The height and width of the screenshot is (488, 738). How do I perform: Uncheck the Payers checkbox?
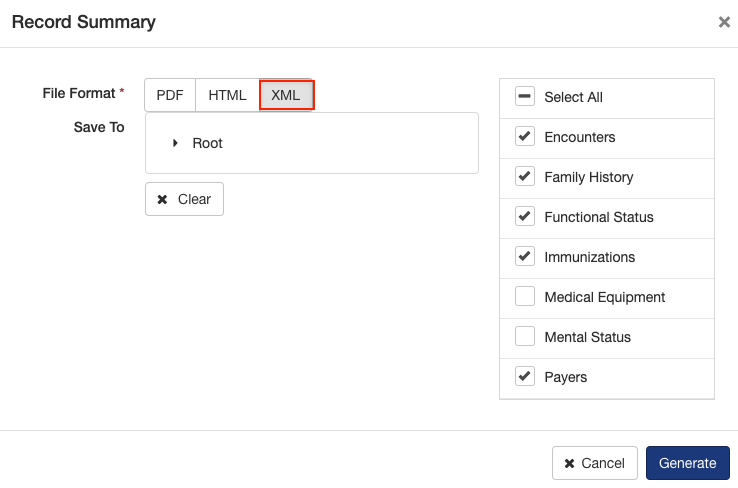[524, 376]
